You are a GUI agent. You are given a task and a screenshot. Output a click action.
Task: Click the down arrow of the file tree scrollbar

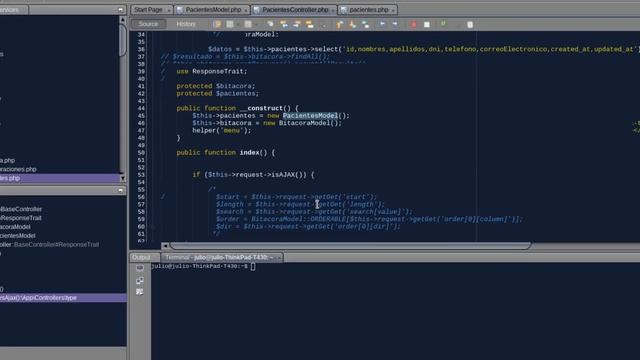point(122,178)
